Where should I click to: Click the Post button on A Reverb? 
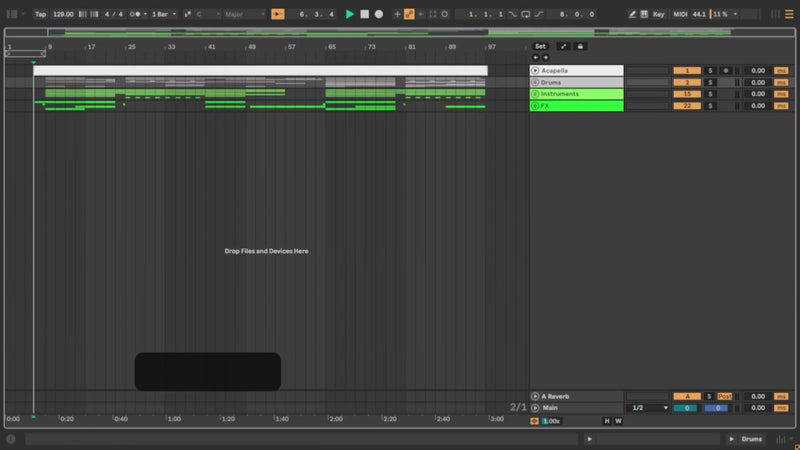[x=725, y=397]
